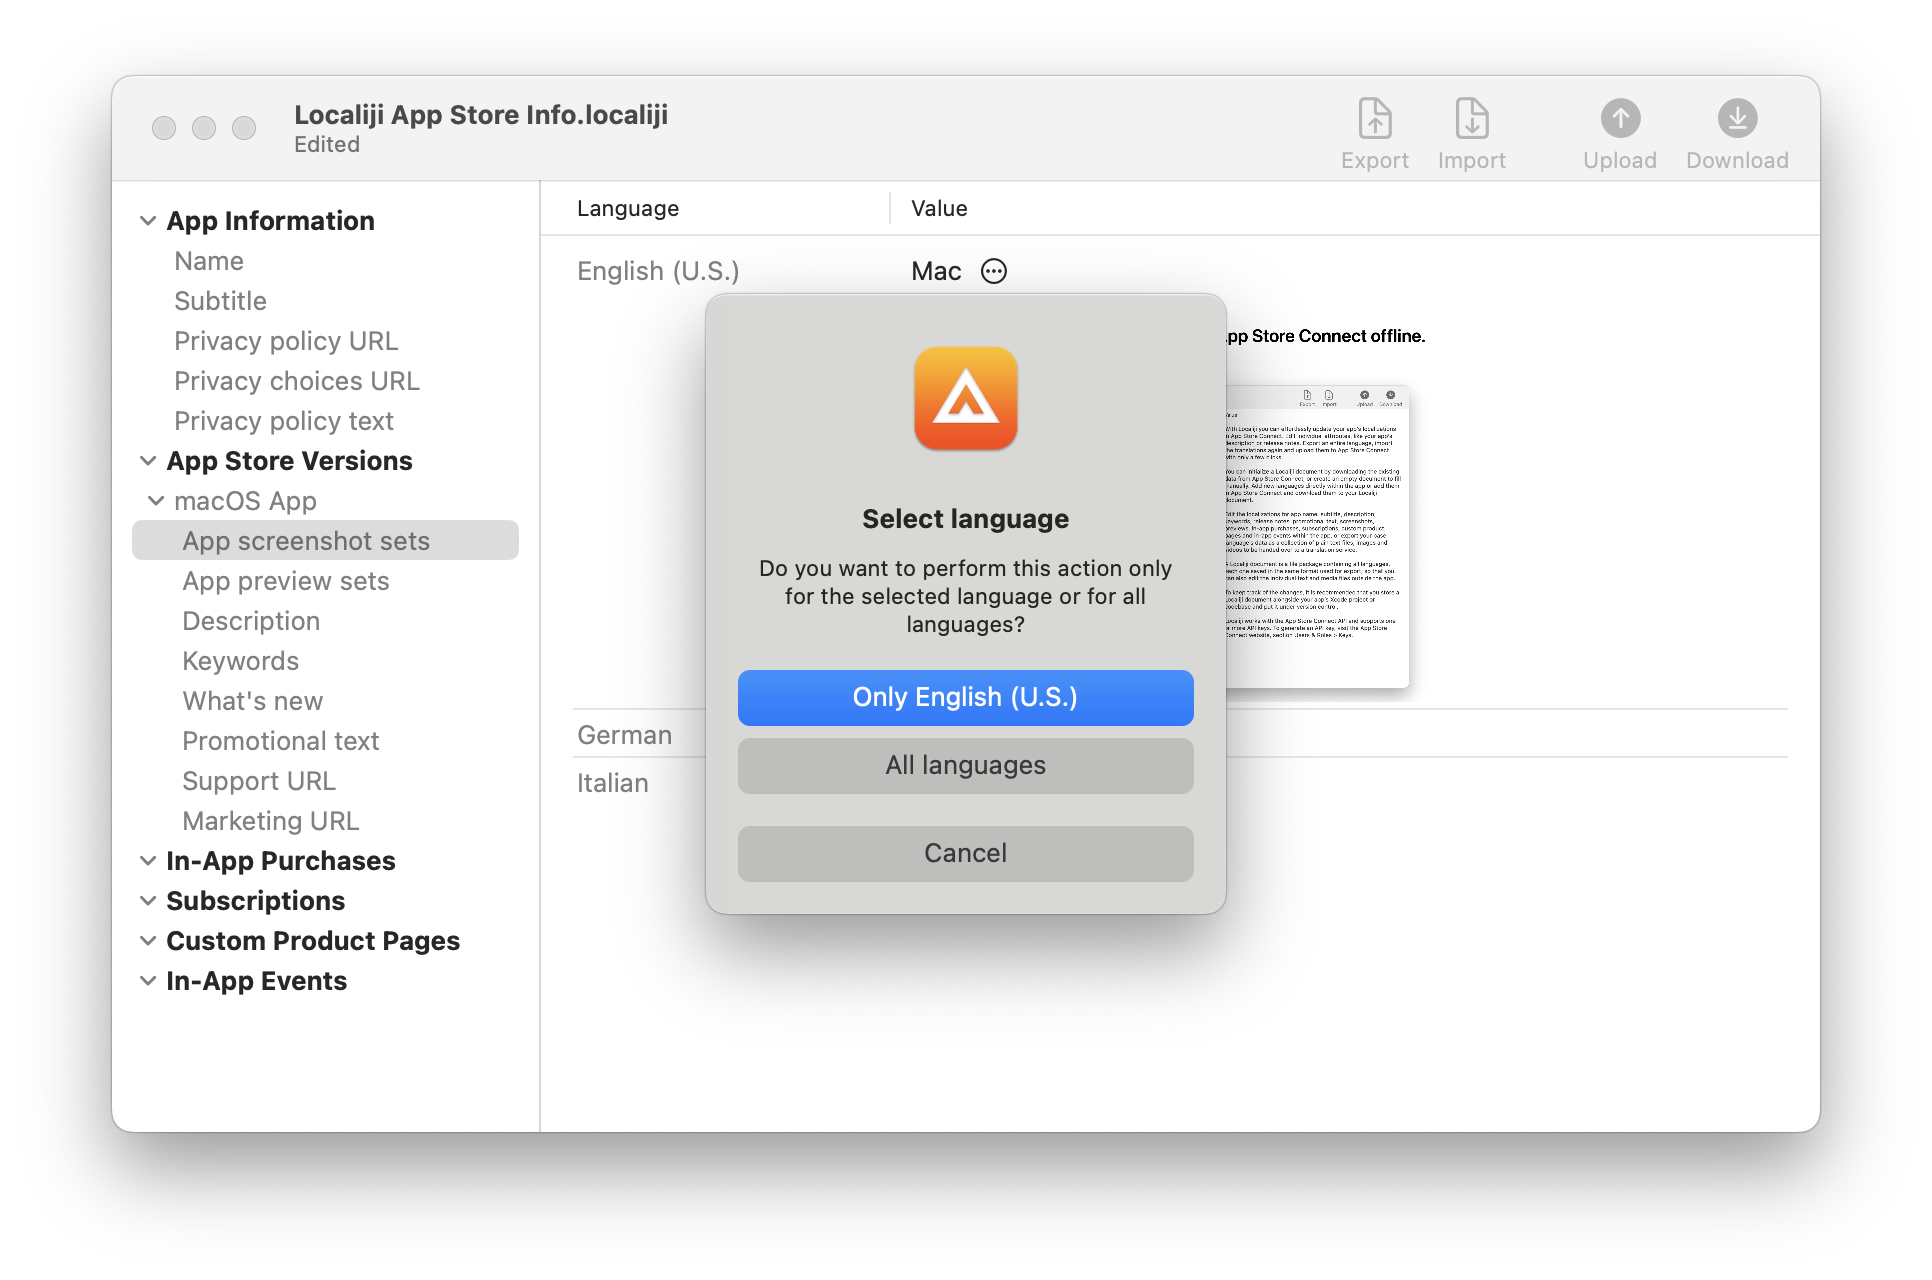Viewport: 1932px width, 1280px height.
Task: Open Support URL in sidebar
Action: coord(259,781)
